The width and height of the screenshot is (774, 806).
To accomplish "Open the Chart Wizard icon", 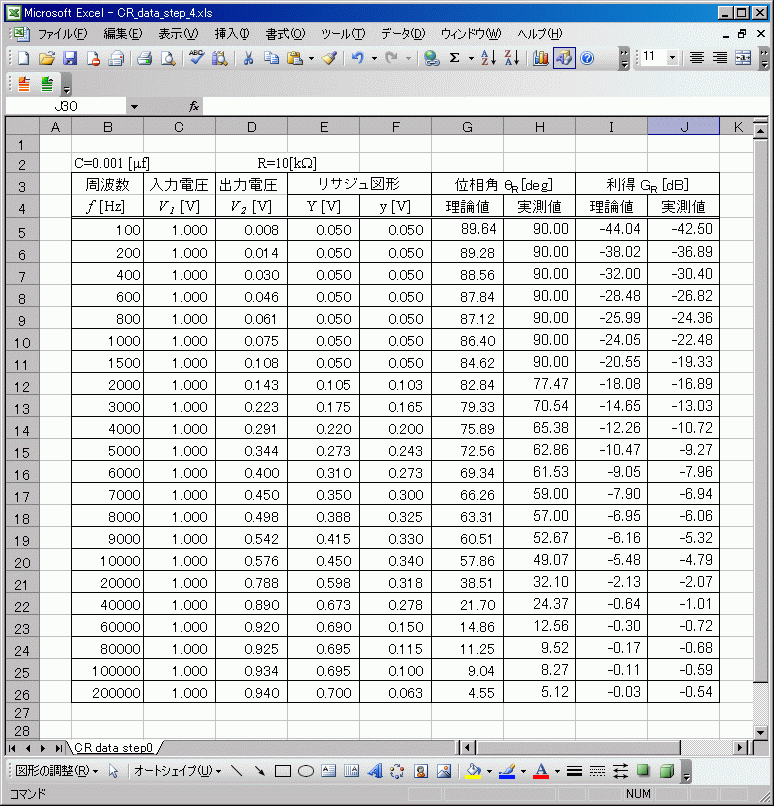I will tap(541, 58).
